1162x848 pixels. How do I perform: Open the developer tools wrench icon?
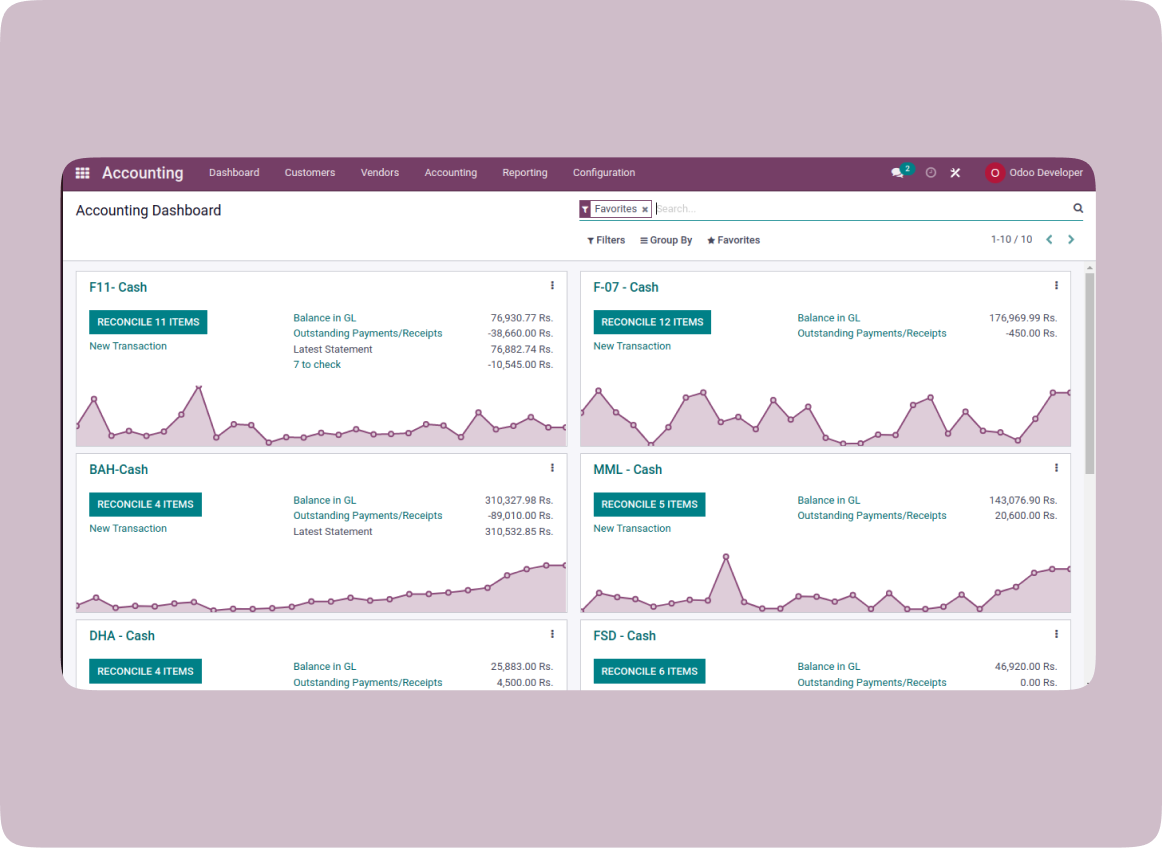click(955, 173)
